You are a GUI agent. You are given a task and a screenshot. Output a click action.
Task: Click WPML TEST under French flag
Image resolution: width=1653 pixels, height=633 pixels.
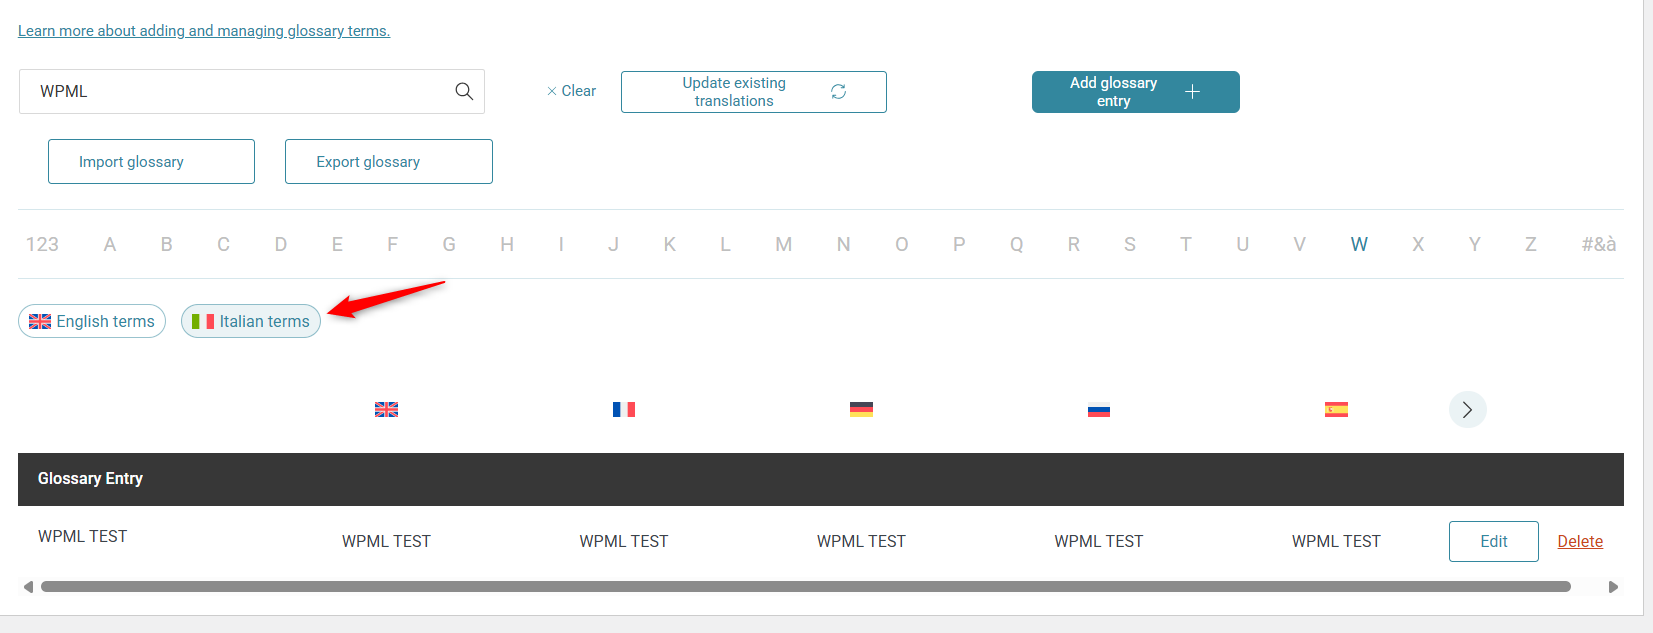(624, 541)
